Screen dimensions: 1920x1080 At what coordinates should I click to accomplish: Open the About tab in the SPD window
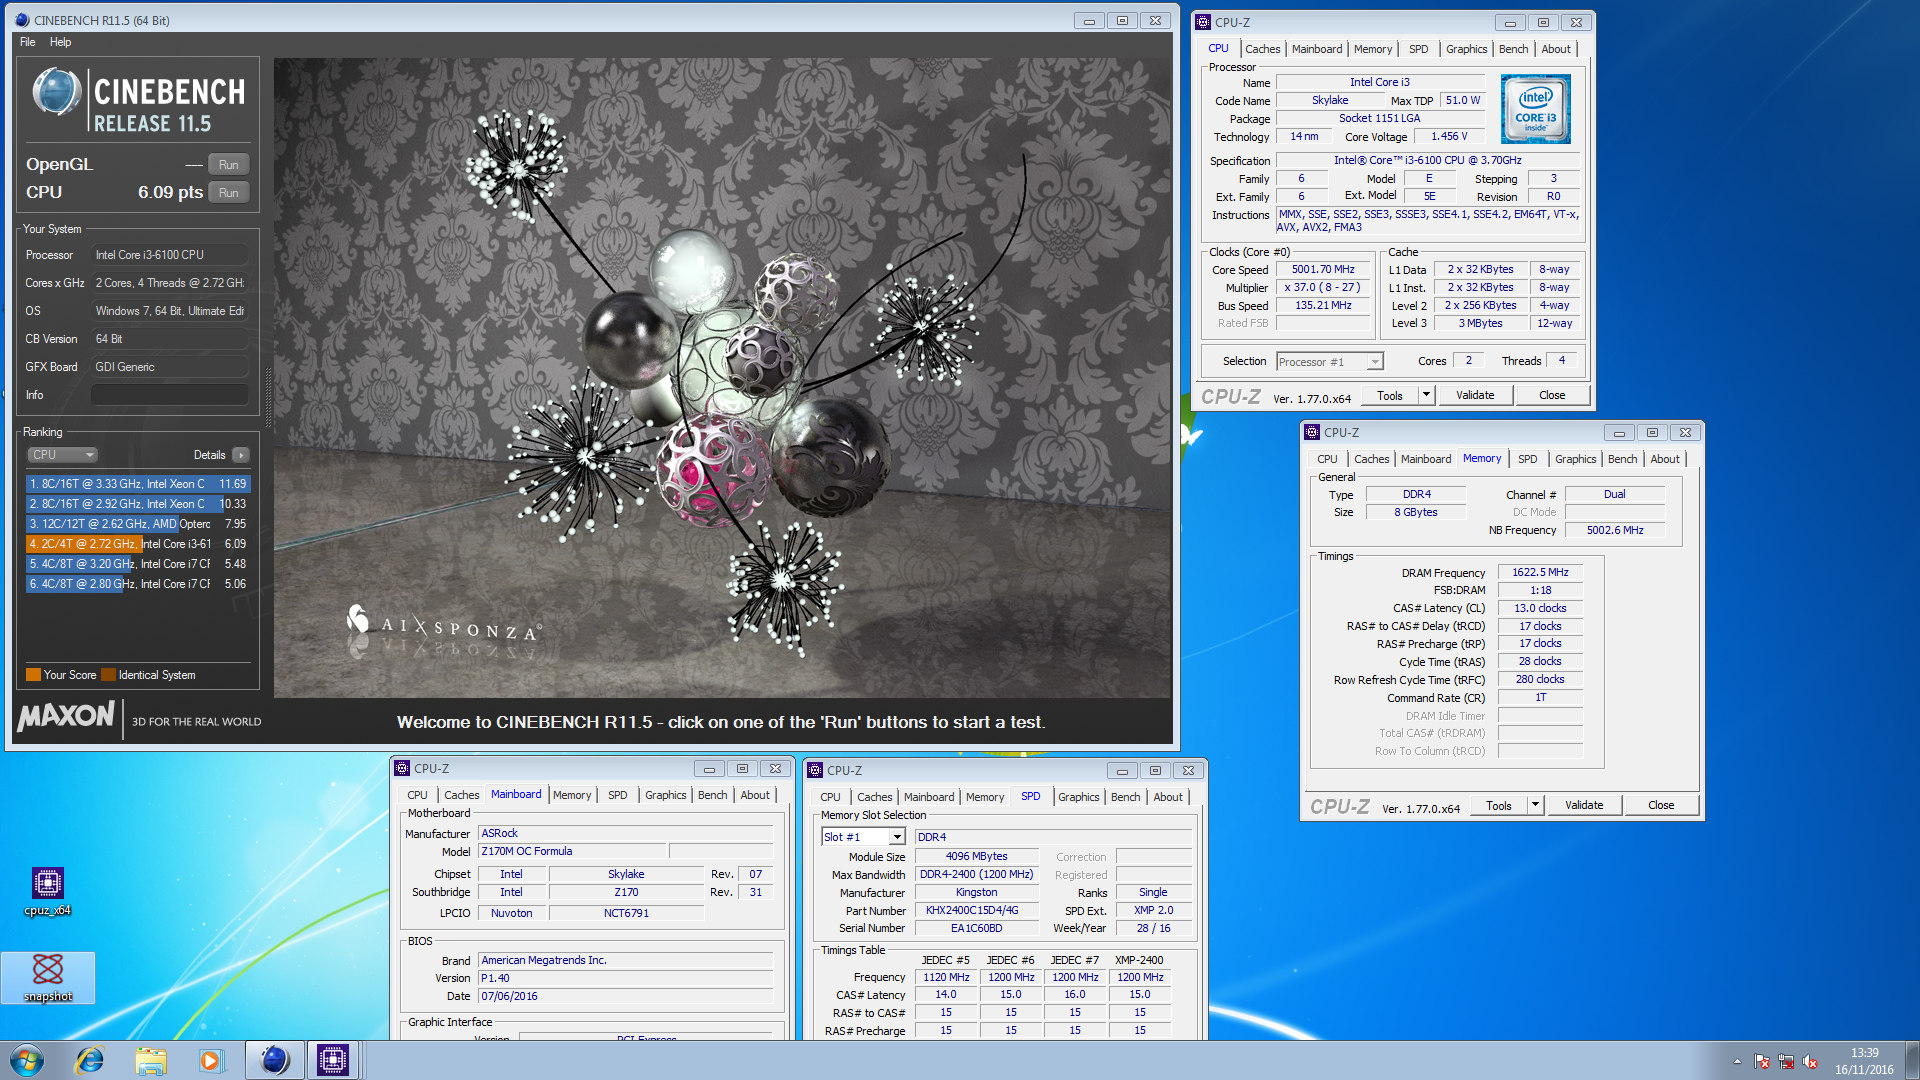1168,797
